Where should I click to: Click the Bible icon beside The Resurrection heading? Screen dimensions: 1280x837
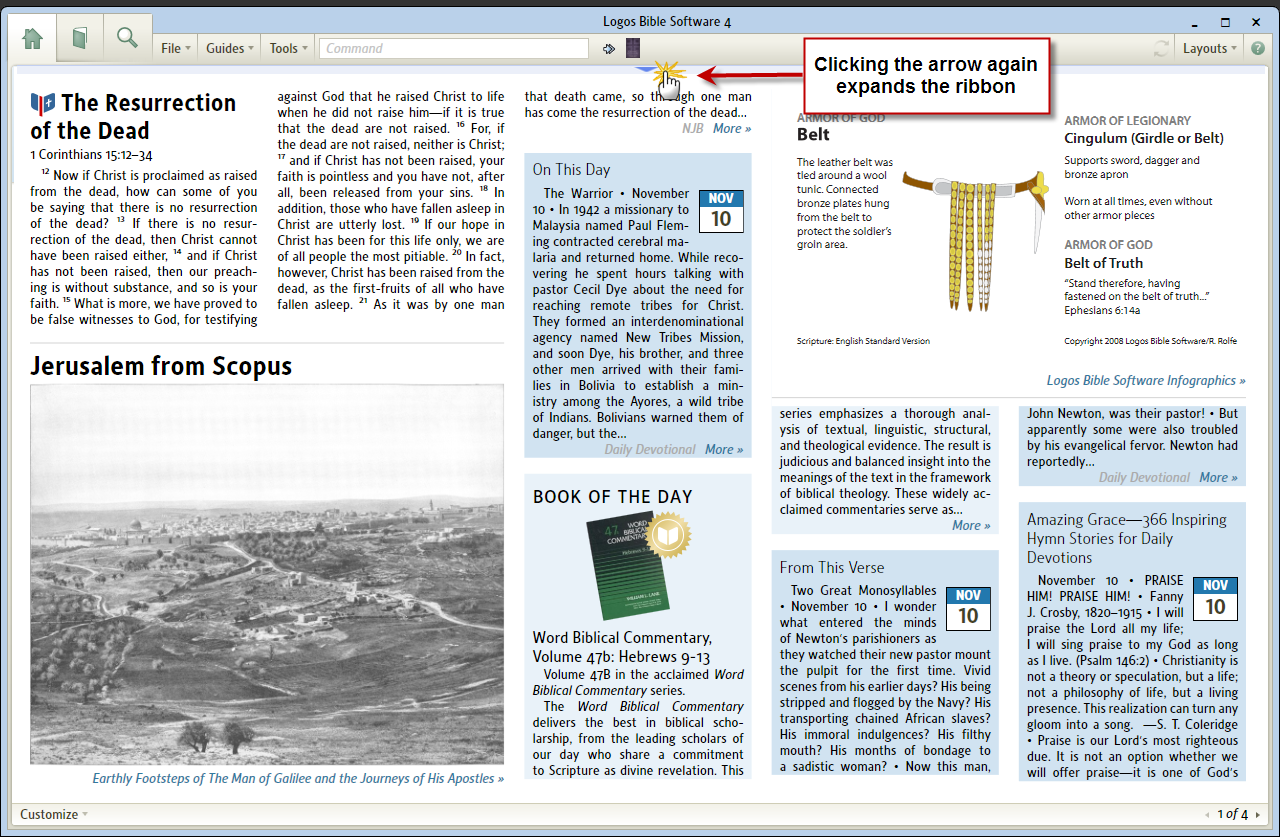(x=43, y=103)
